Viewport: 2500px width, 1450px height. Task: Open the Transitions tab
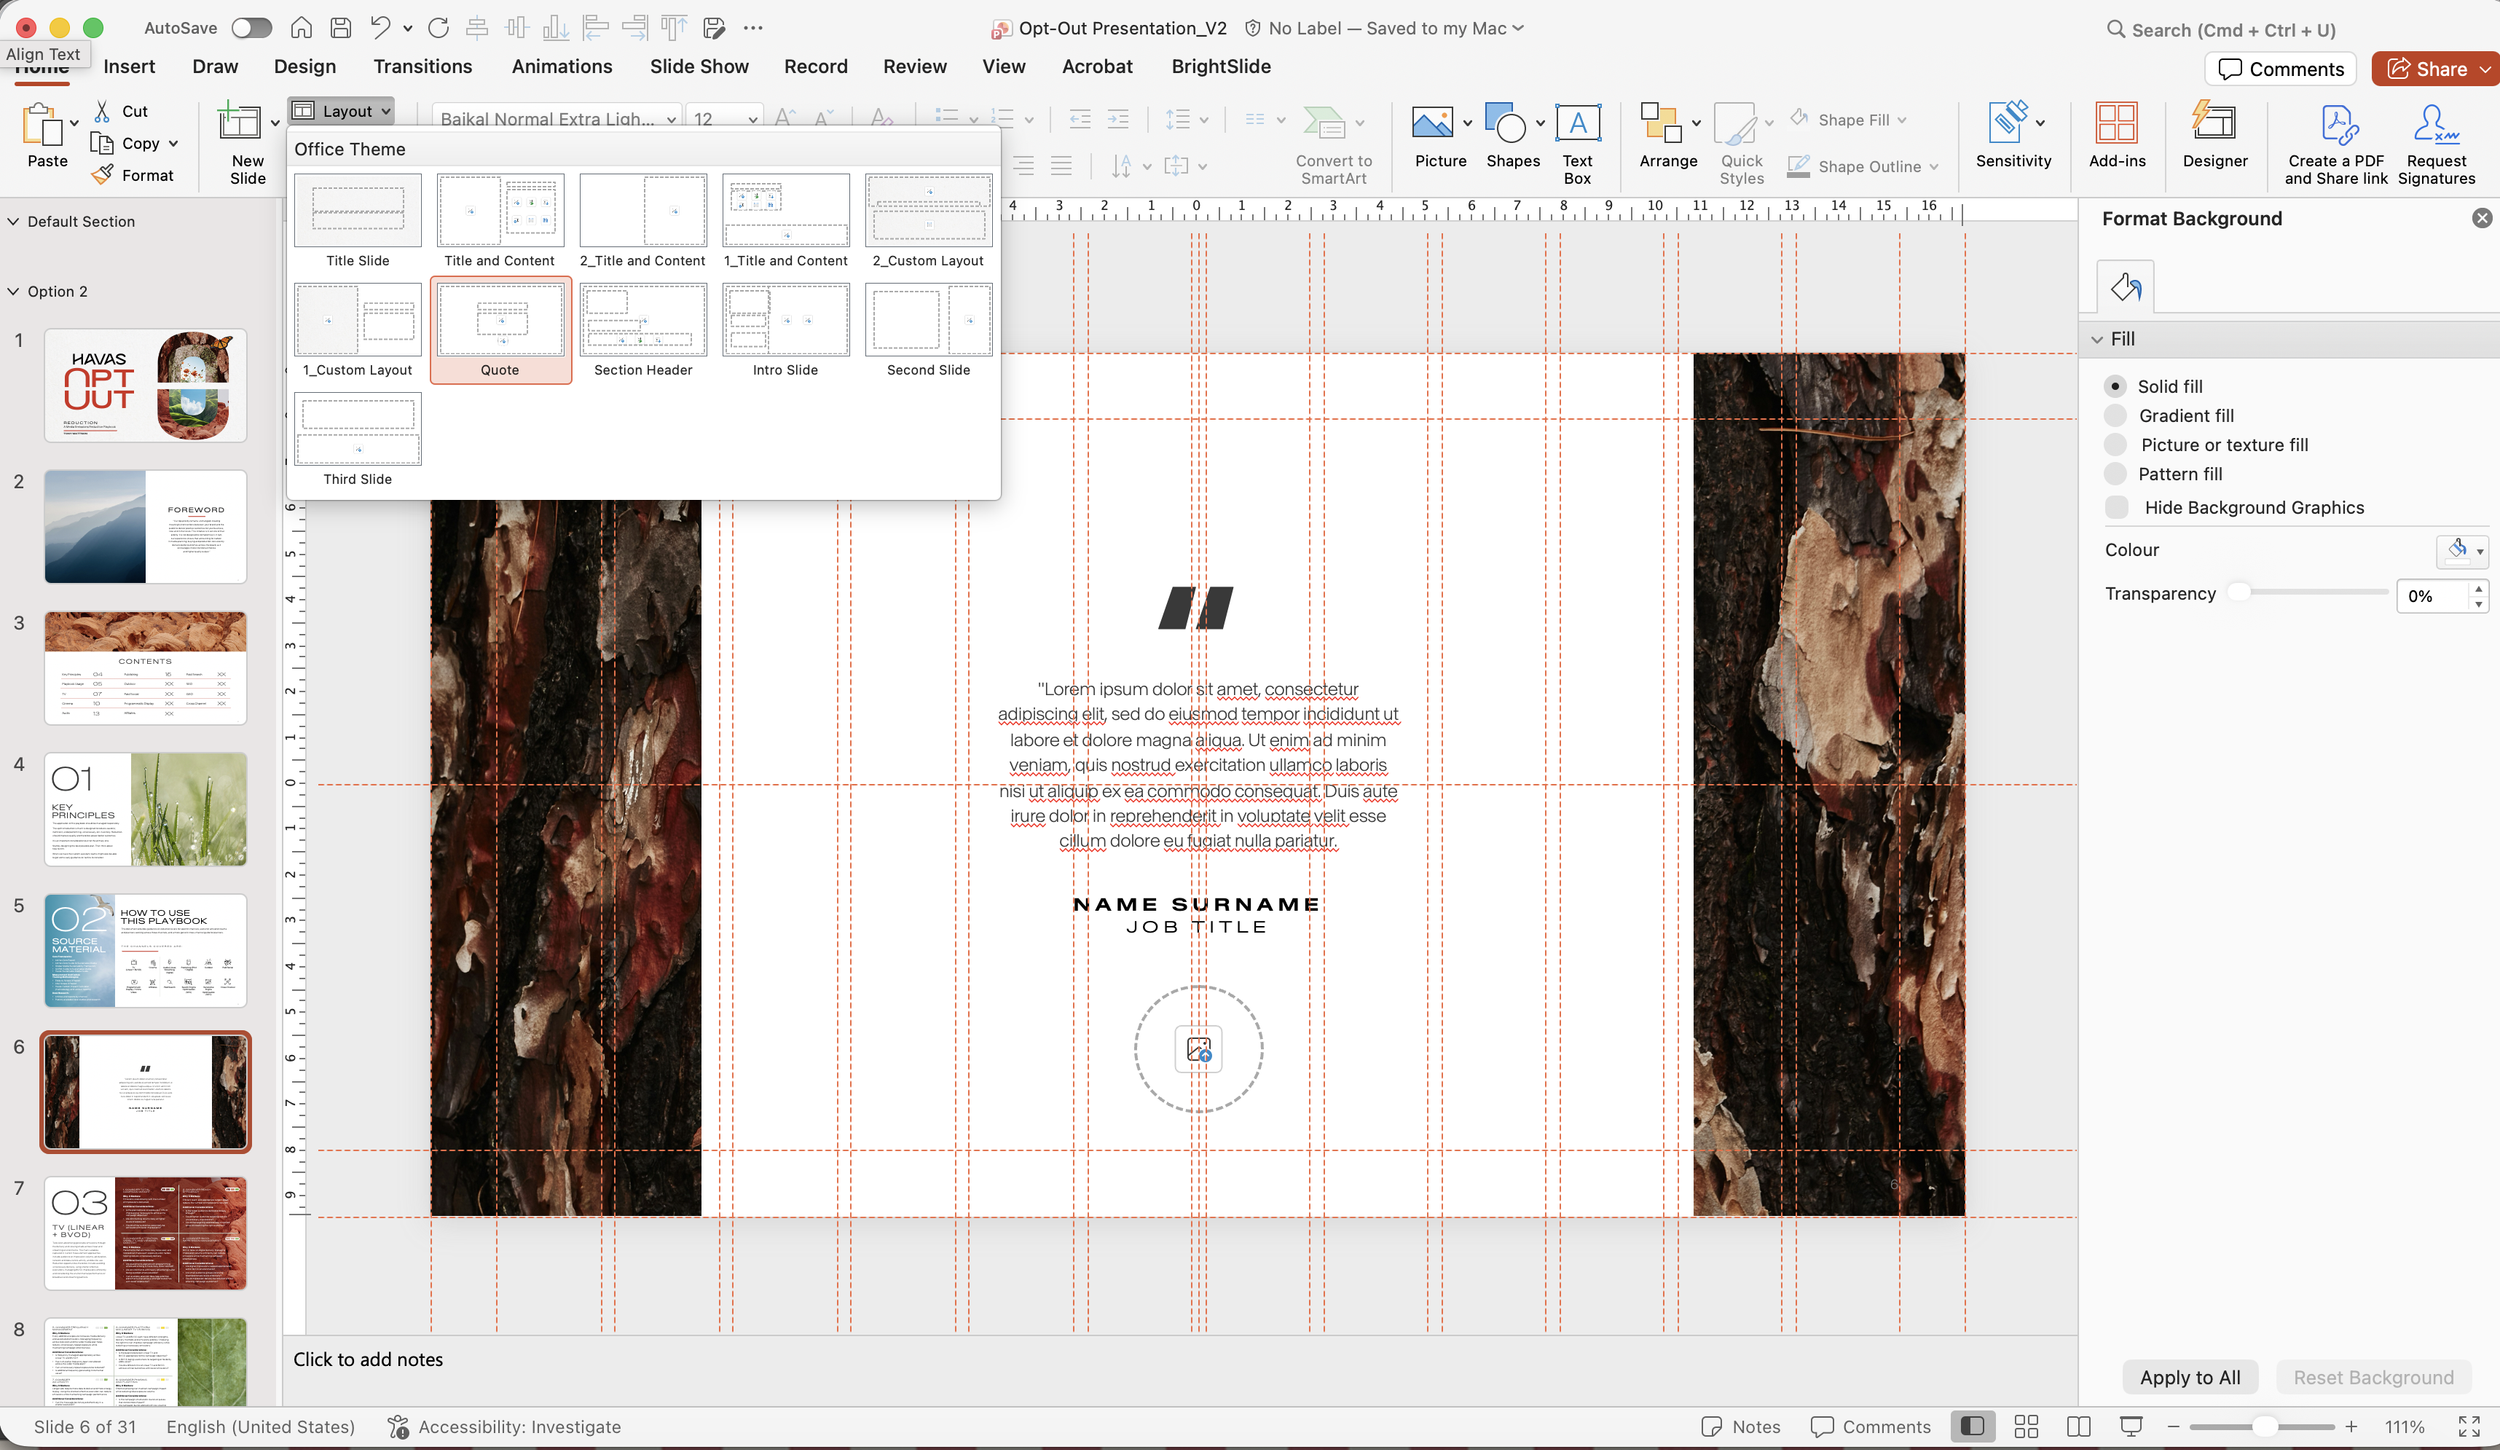pyautogui.click(x=423, y=66)
